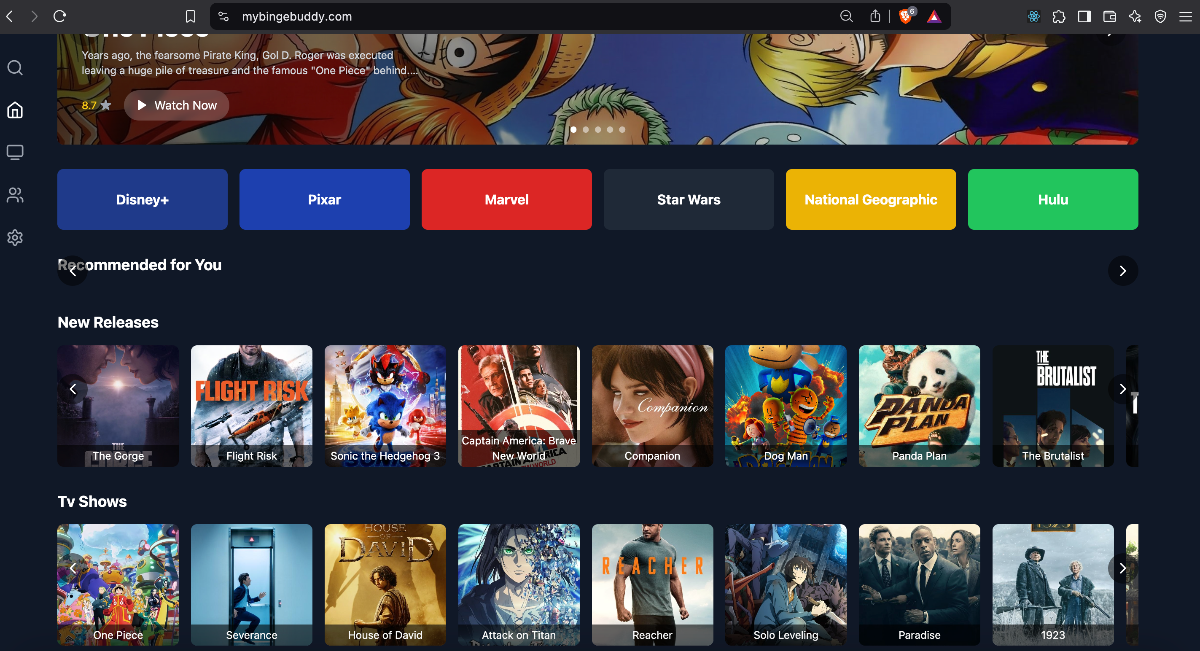Click the zoom magnifier in address bar
The width and height of the screenshot is (1200, 651).
pos(847,16)
